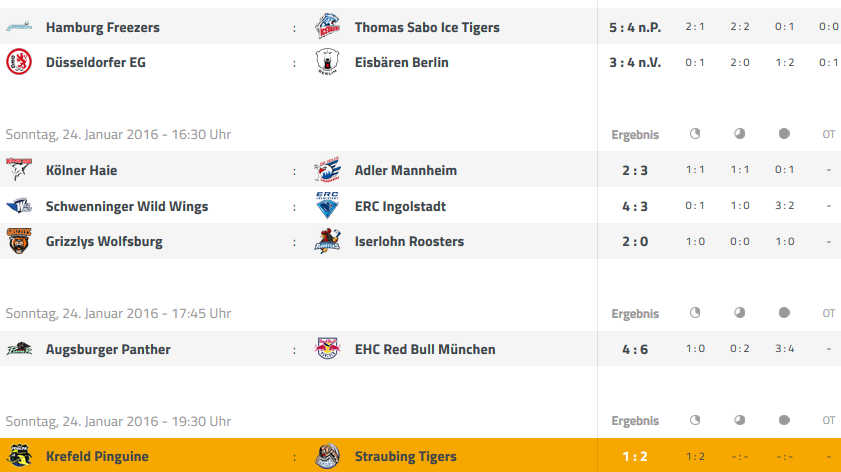
Task: Click the Grizzlys Wolfsburg bear logo
Action: click(x=19, y=241)
